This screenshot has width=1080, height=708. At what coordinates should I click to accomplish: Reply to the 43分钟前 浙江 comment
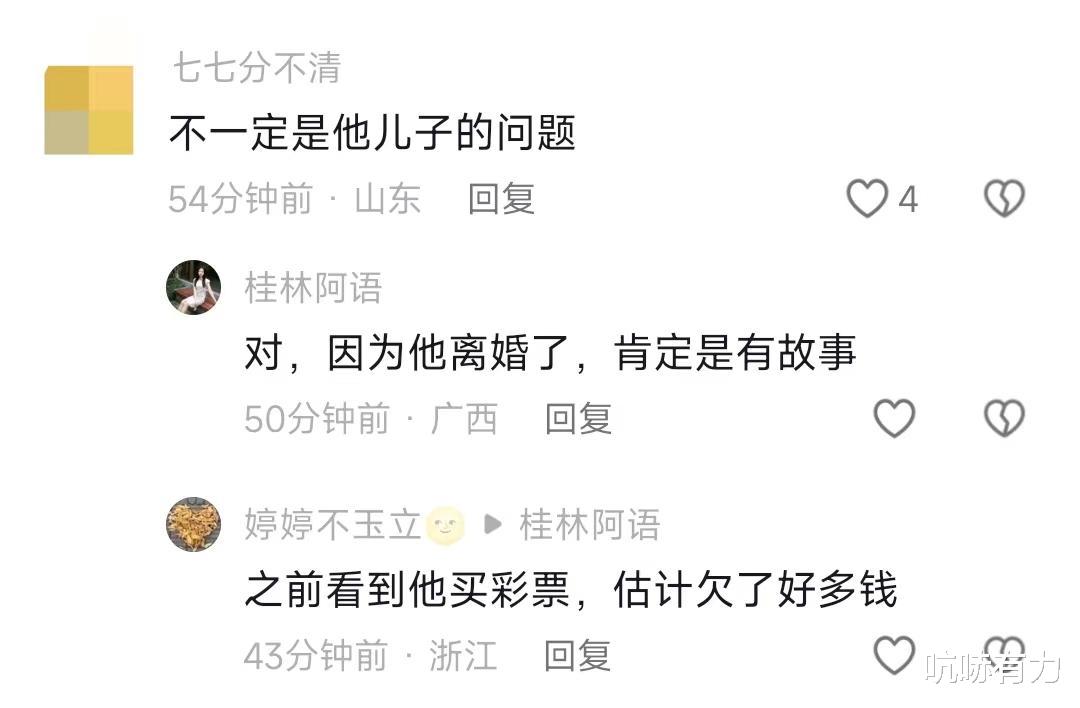[577, 656]
